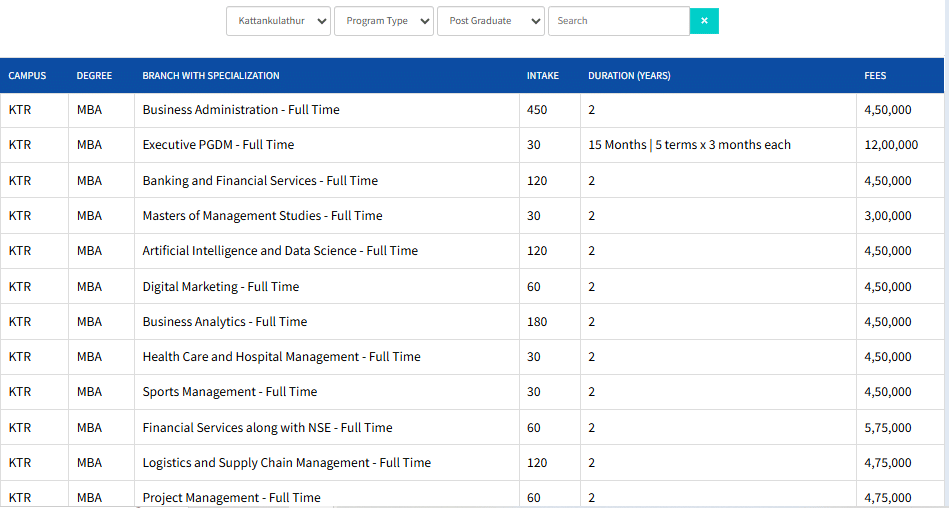Select Business Administration - Full Time row
Viewport: 949px width, 508px height.
pos(241,110)
